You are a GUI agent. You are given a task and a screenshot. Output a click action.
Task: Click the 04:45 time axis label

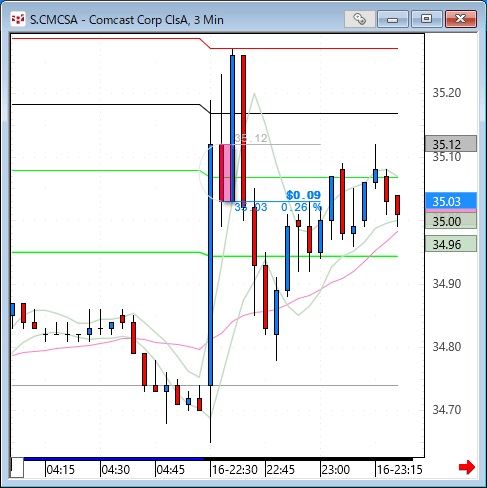170,470
